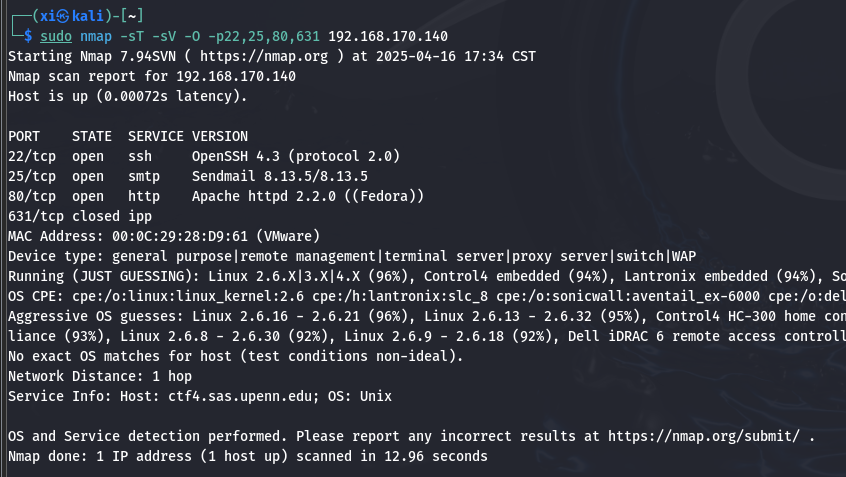Open the https://nmap.org/submit/ link
The height and width of the screenshot is (477, 846).
pyautogui.click(x=704, y=436)
